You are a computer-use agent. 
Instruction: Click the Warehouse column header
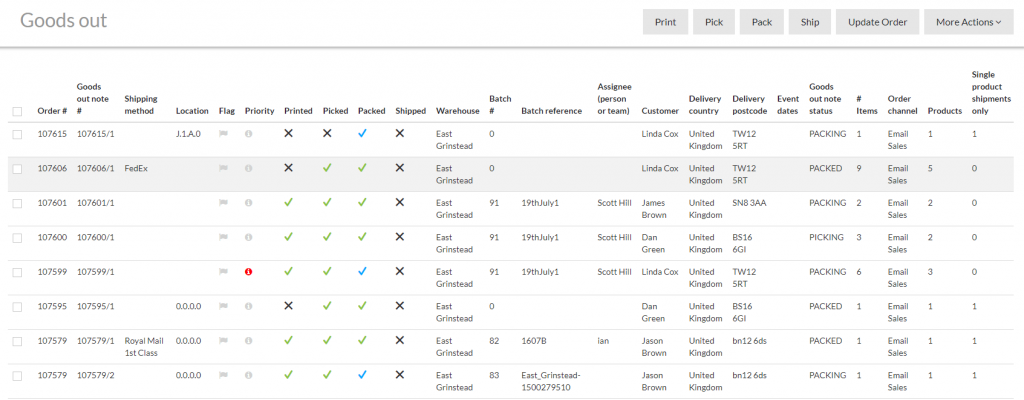(458, 111)
